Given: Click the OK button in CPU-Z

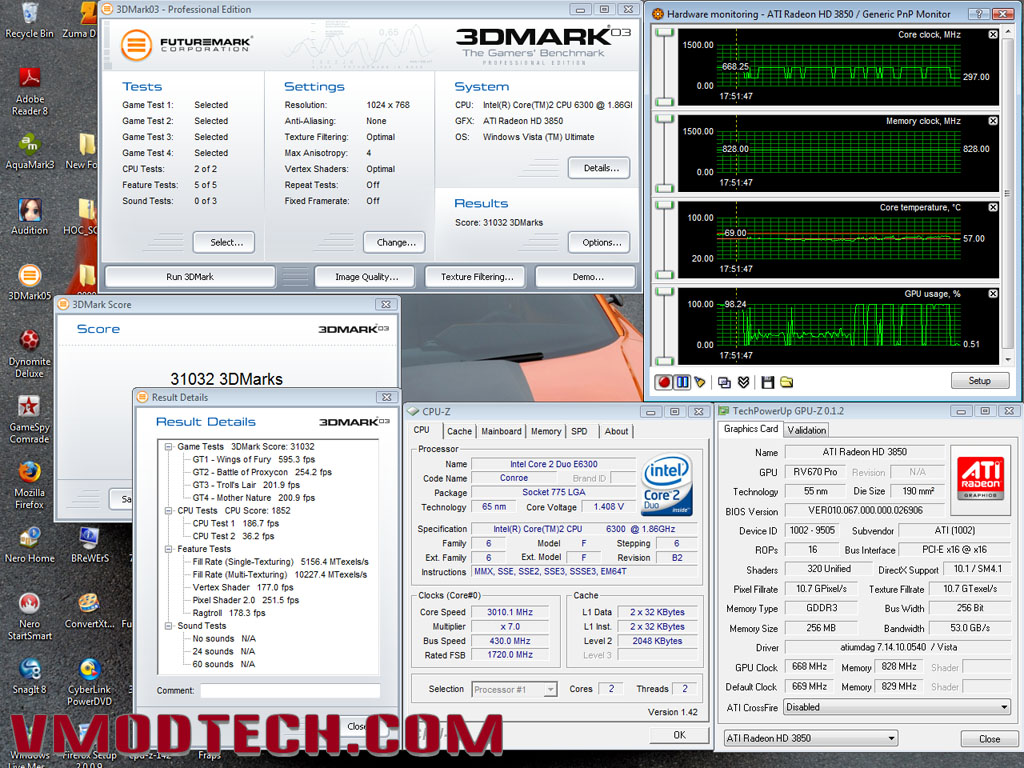Looking at the screenshot, I should [x=680, y=735].
